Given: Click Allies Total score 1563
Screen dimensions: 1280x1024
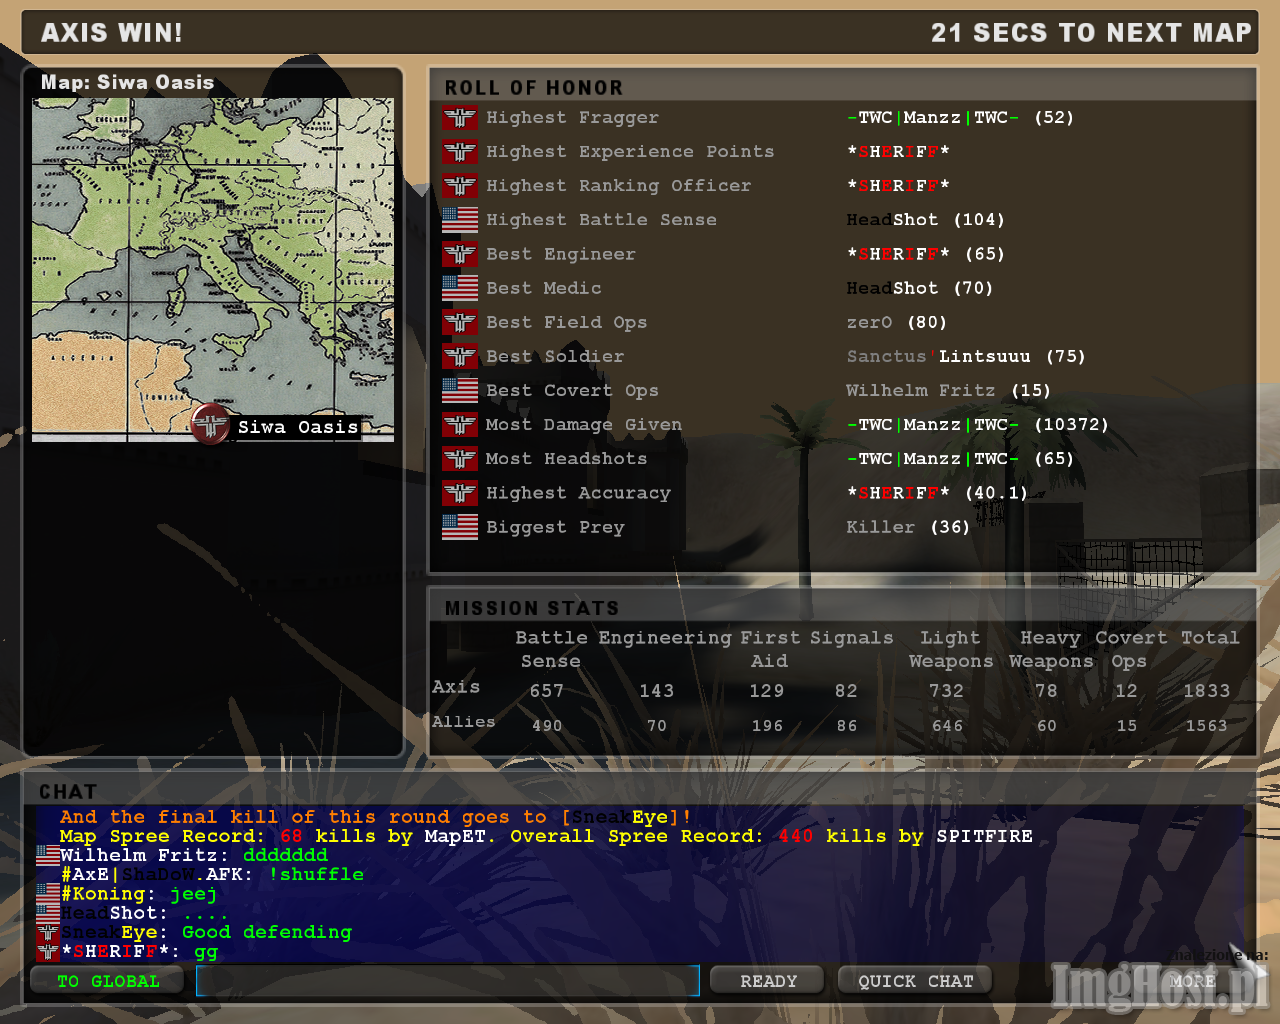Looking at the screenshot, I should click(1206, 726).
